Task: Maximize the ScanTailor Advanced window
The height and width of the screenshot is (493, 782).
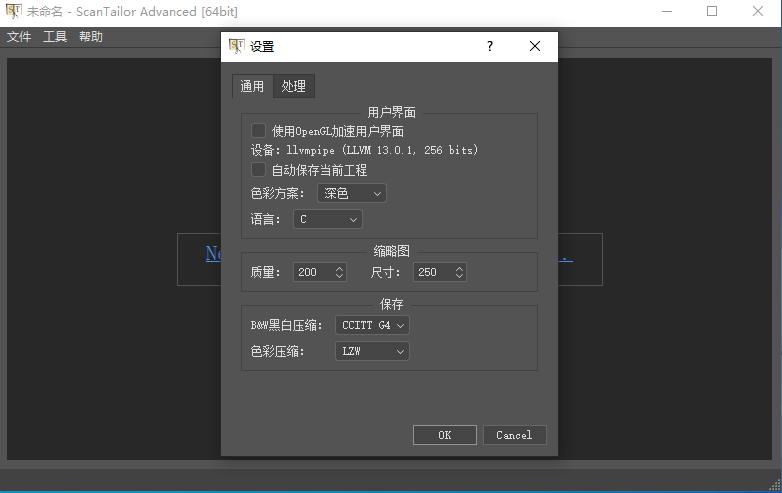Action: (x=712, y=11)
